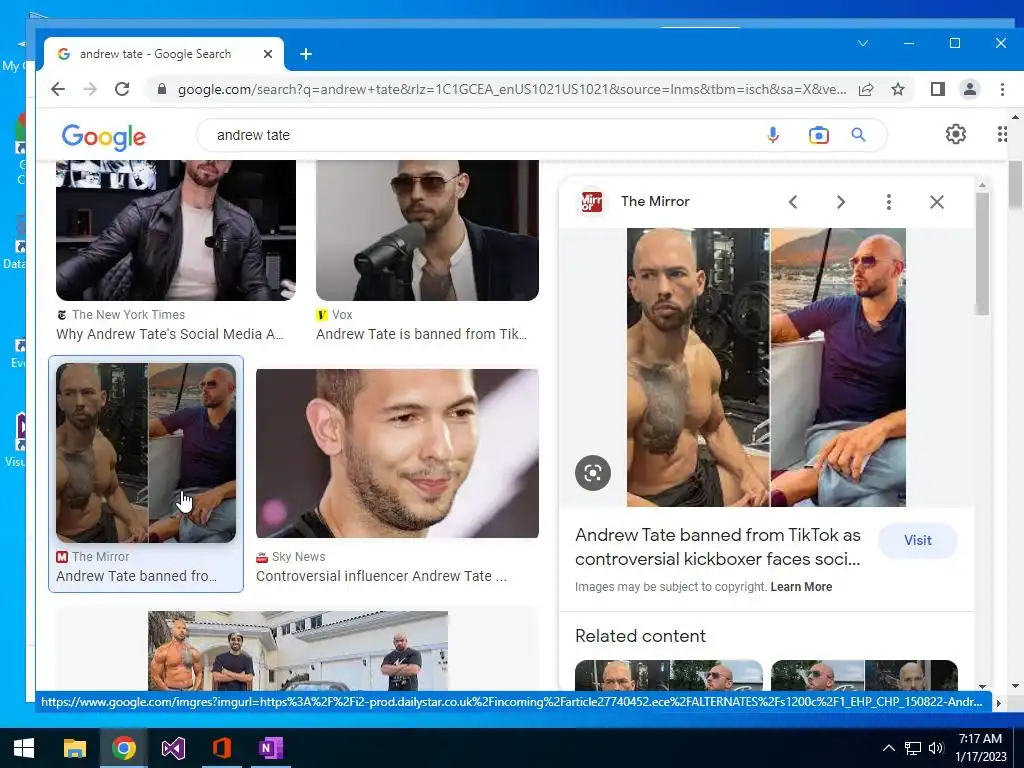The height and width of the screenshot is (768, 1024).
Task: Click the large preview image
Action: [766, 367]
